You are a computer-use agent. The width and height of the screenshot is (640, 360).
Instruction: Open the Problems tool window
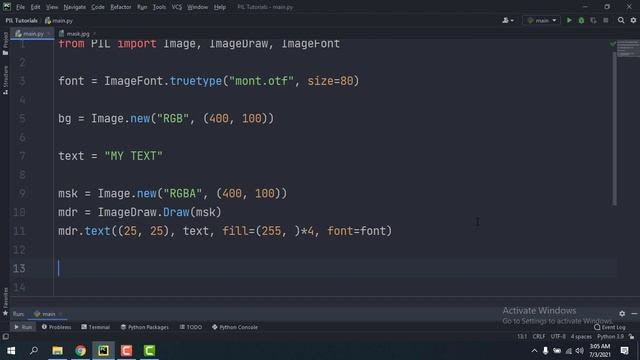coord(56,327)
